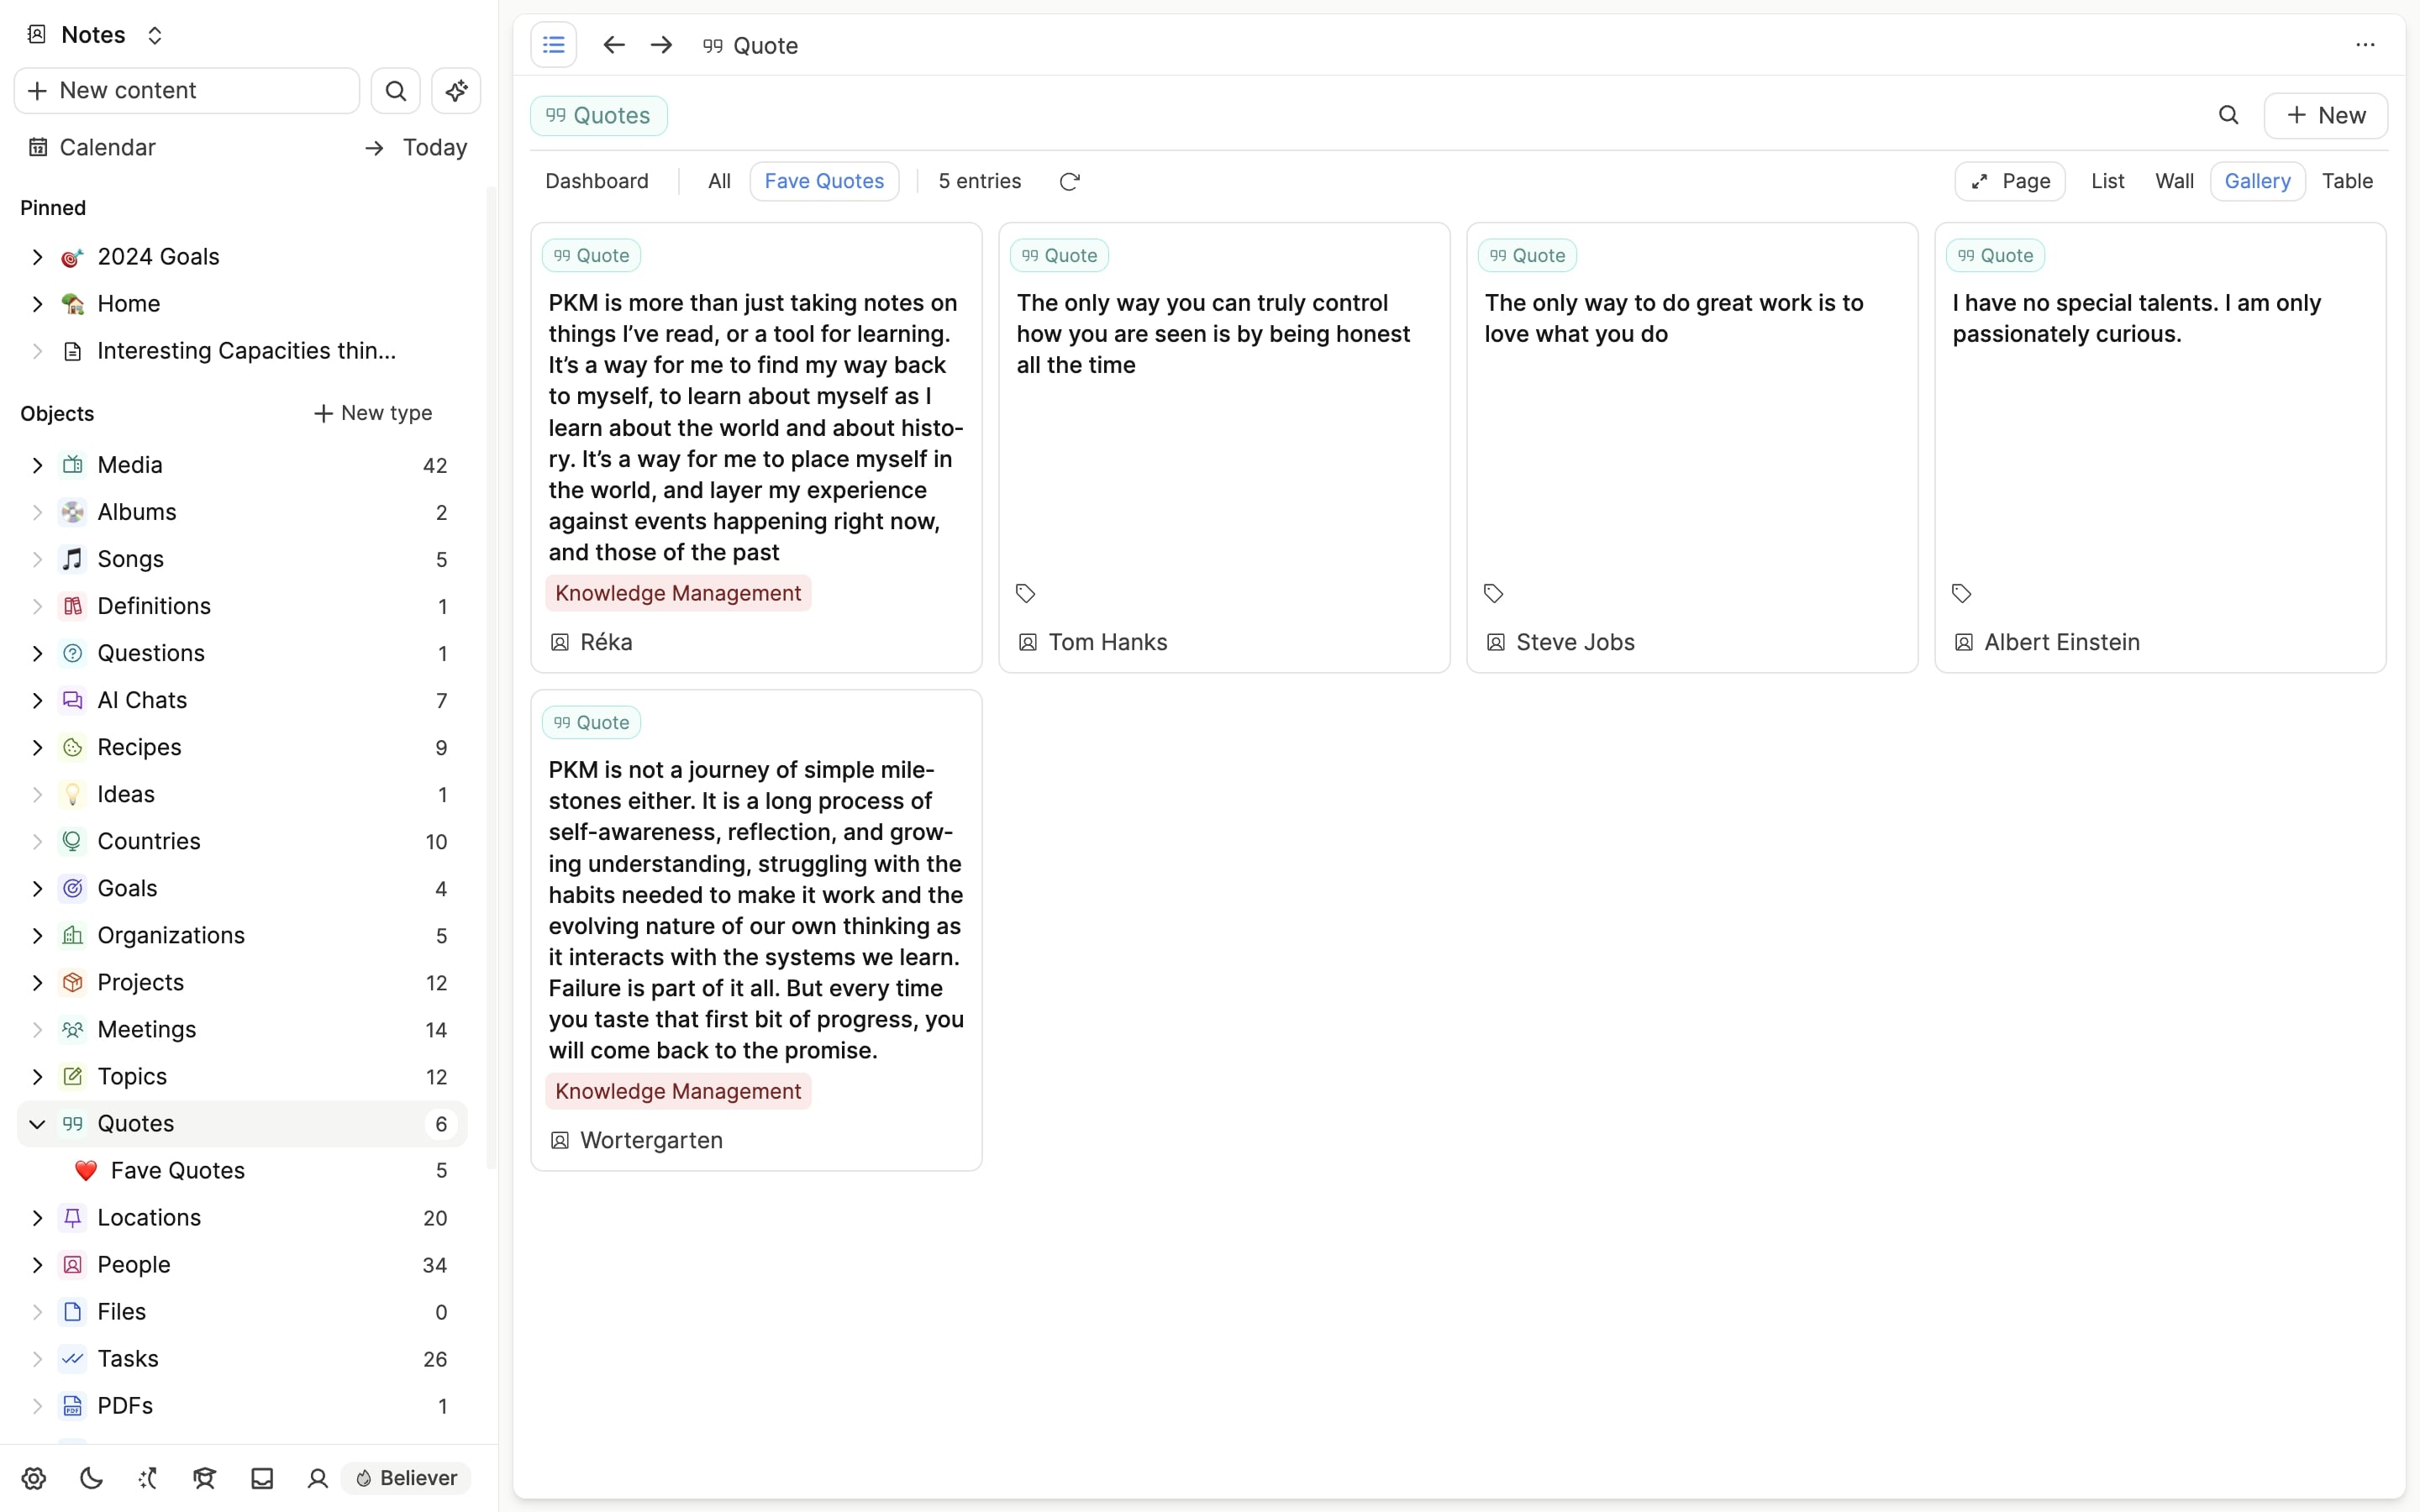Open the Wortergarten person link
Image resolution: width=2420 pixels, height=1512 pixels.
(636, 1140)
